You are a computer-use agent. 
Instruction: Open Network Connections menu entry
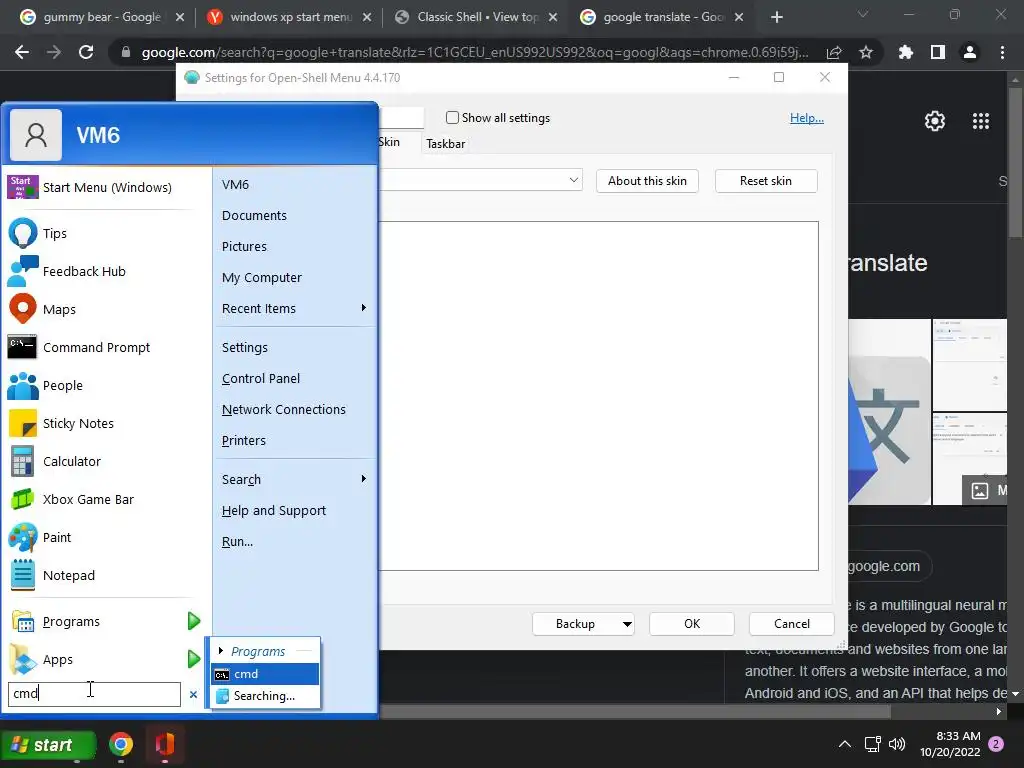click(x=283, y=409)
